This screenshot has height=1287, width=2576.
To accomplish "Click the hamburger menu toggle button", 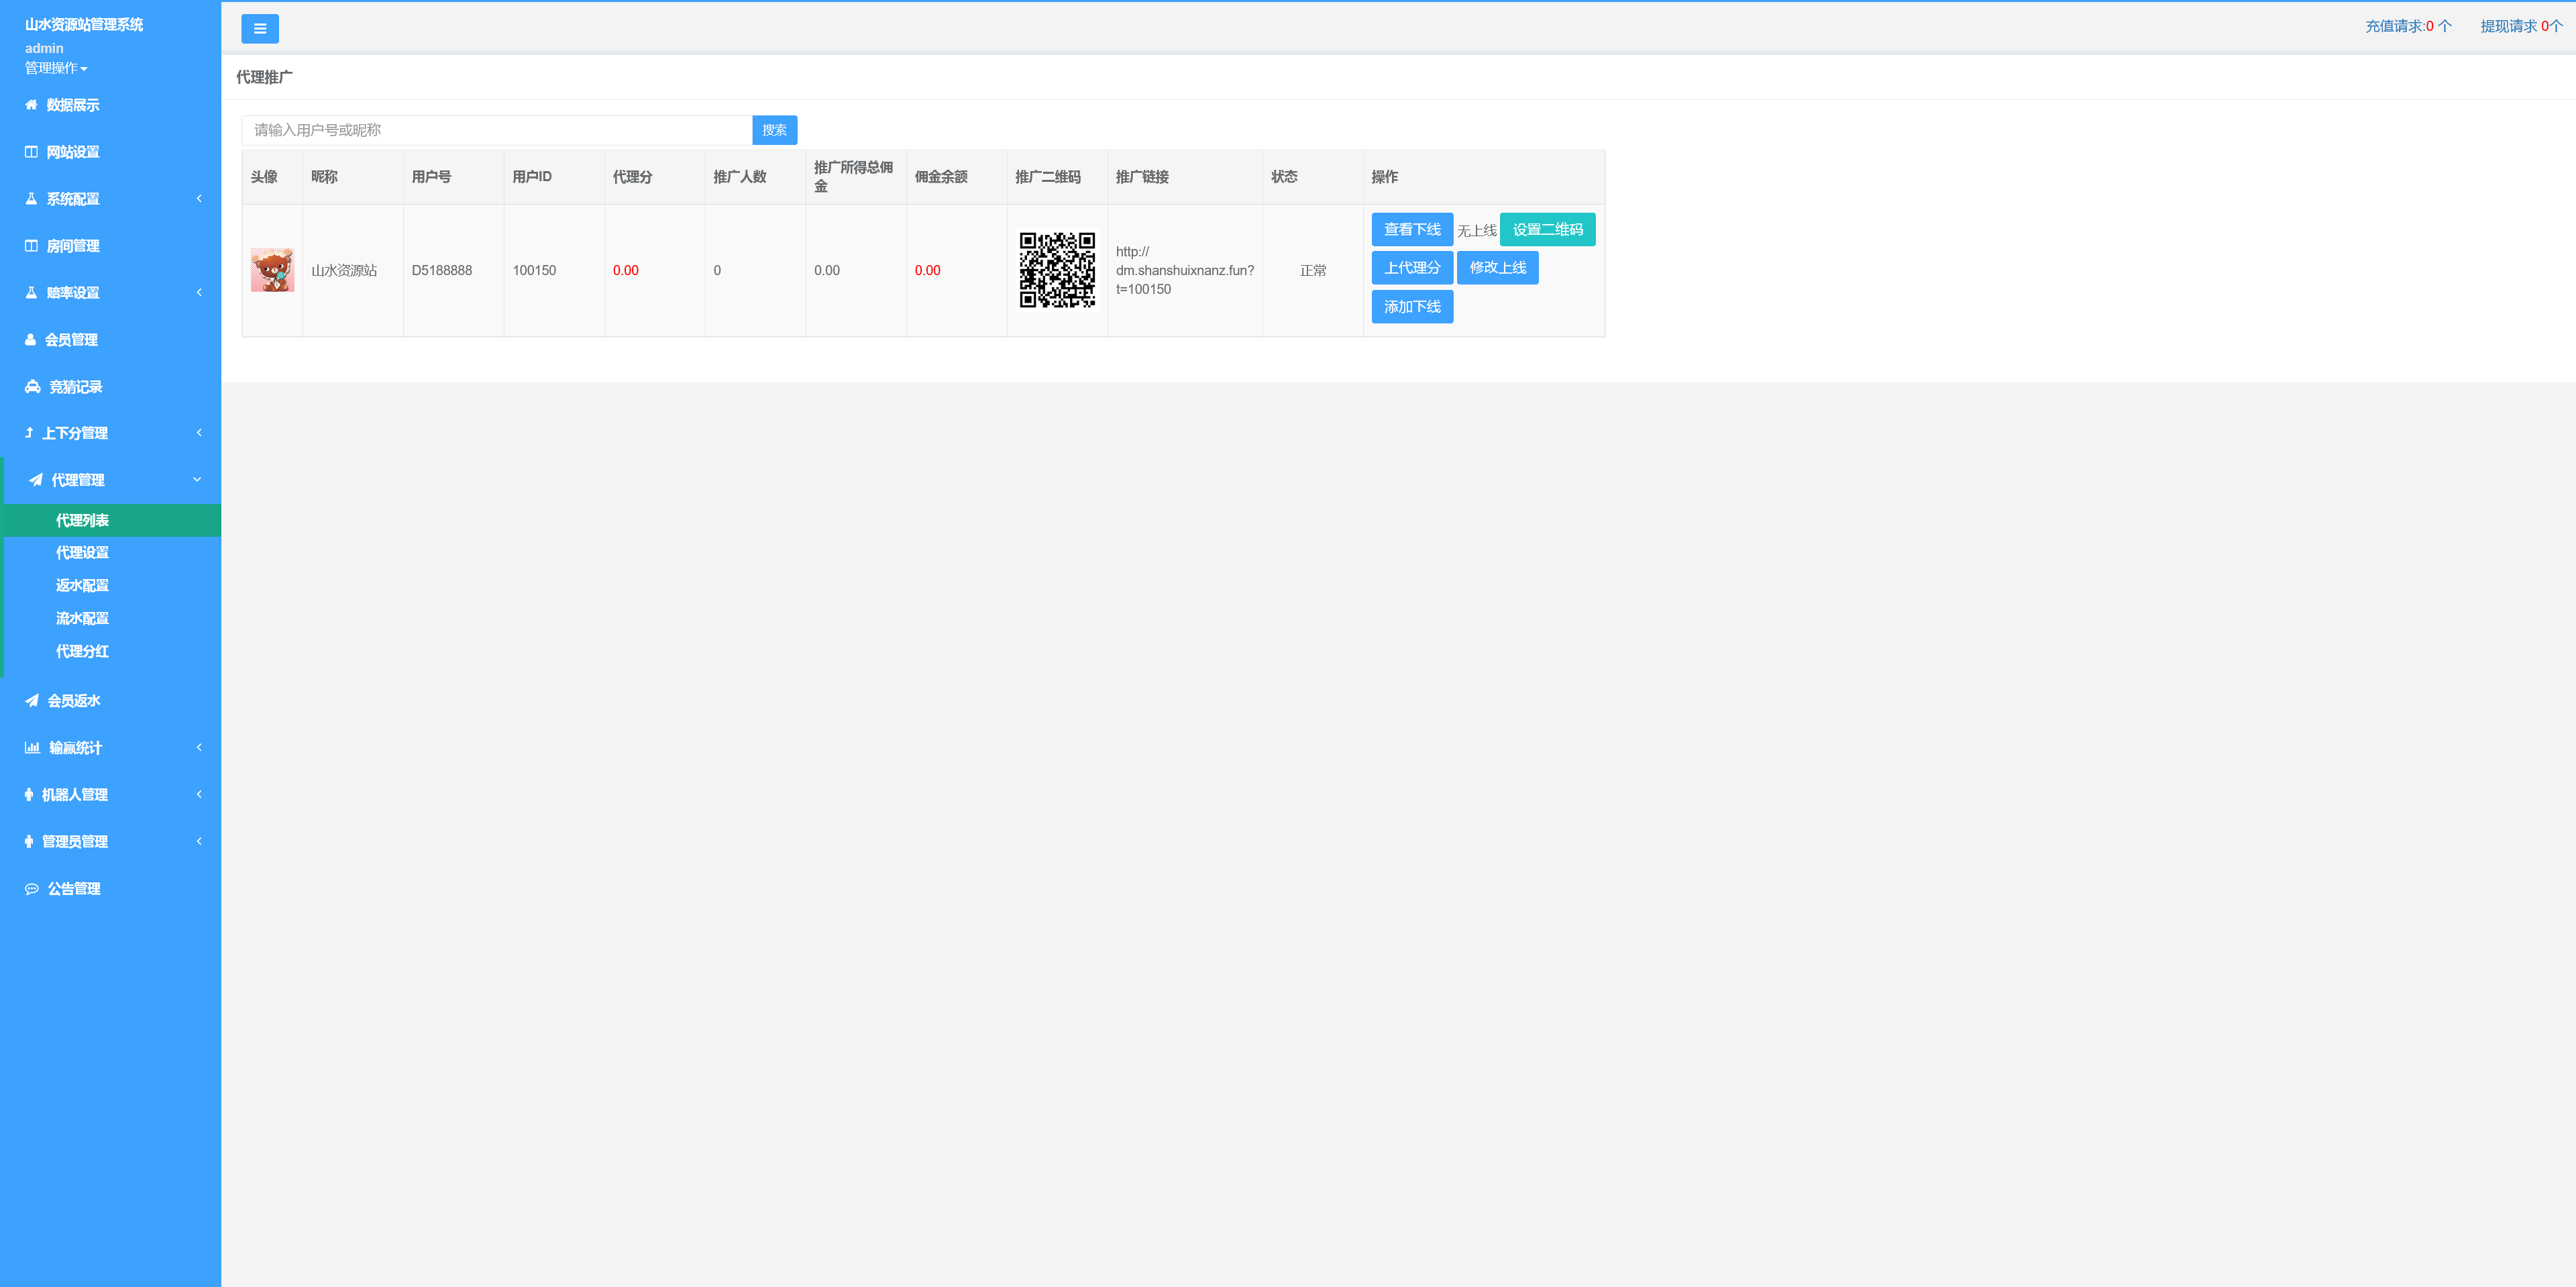I will coord(259,29).
